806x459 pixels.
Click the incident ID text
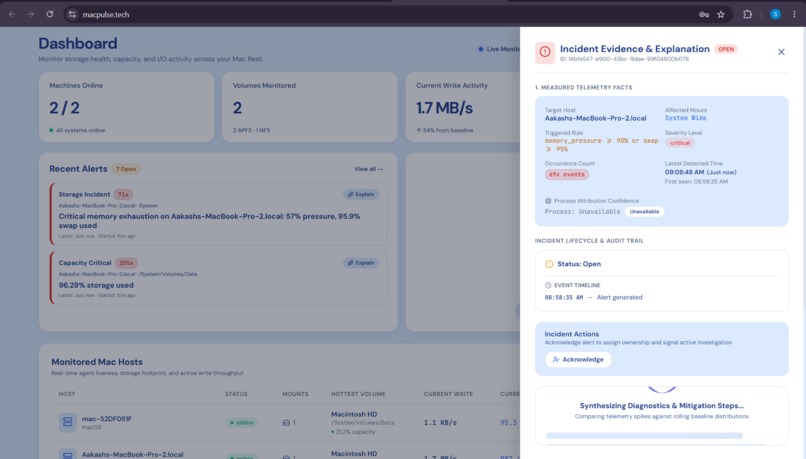(625, 59)
